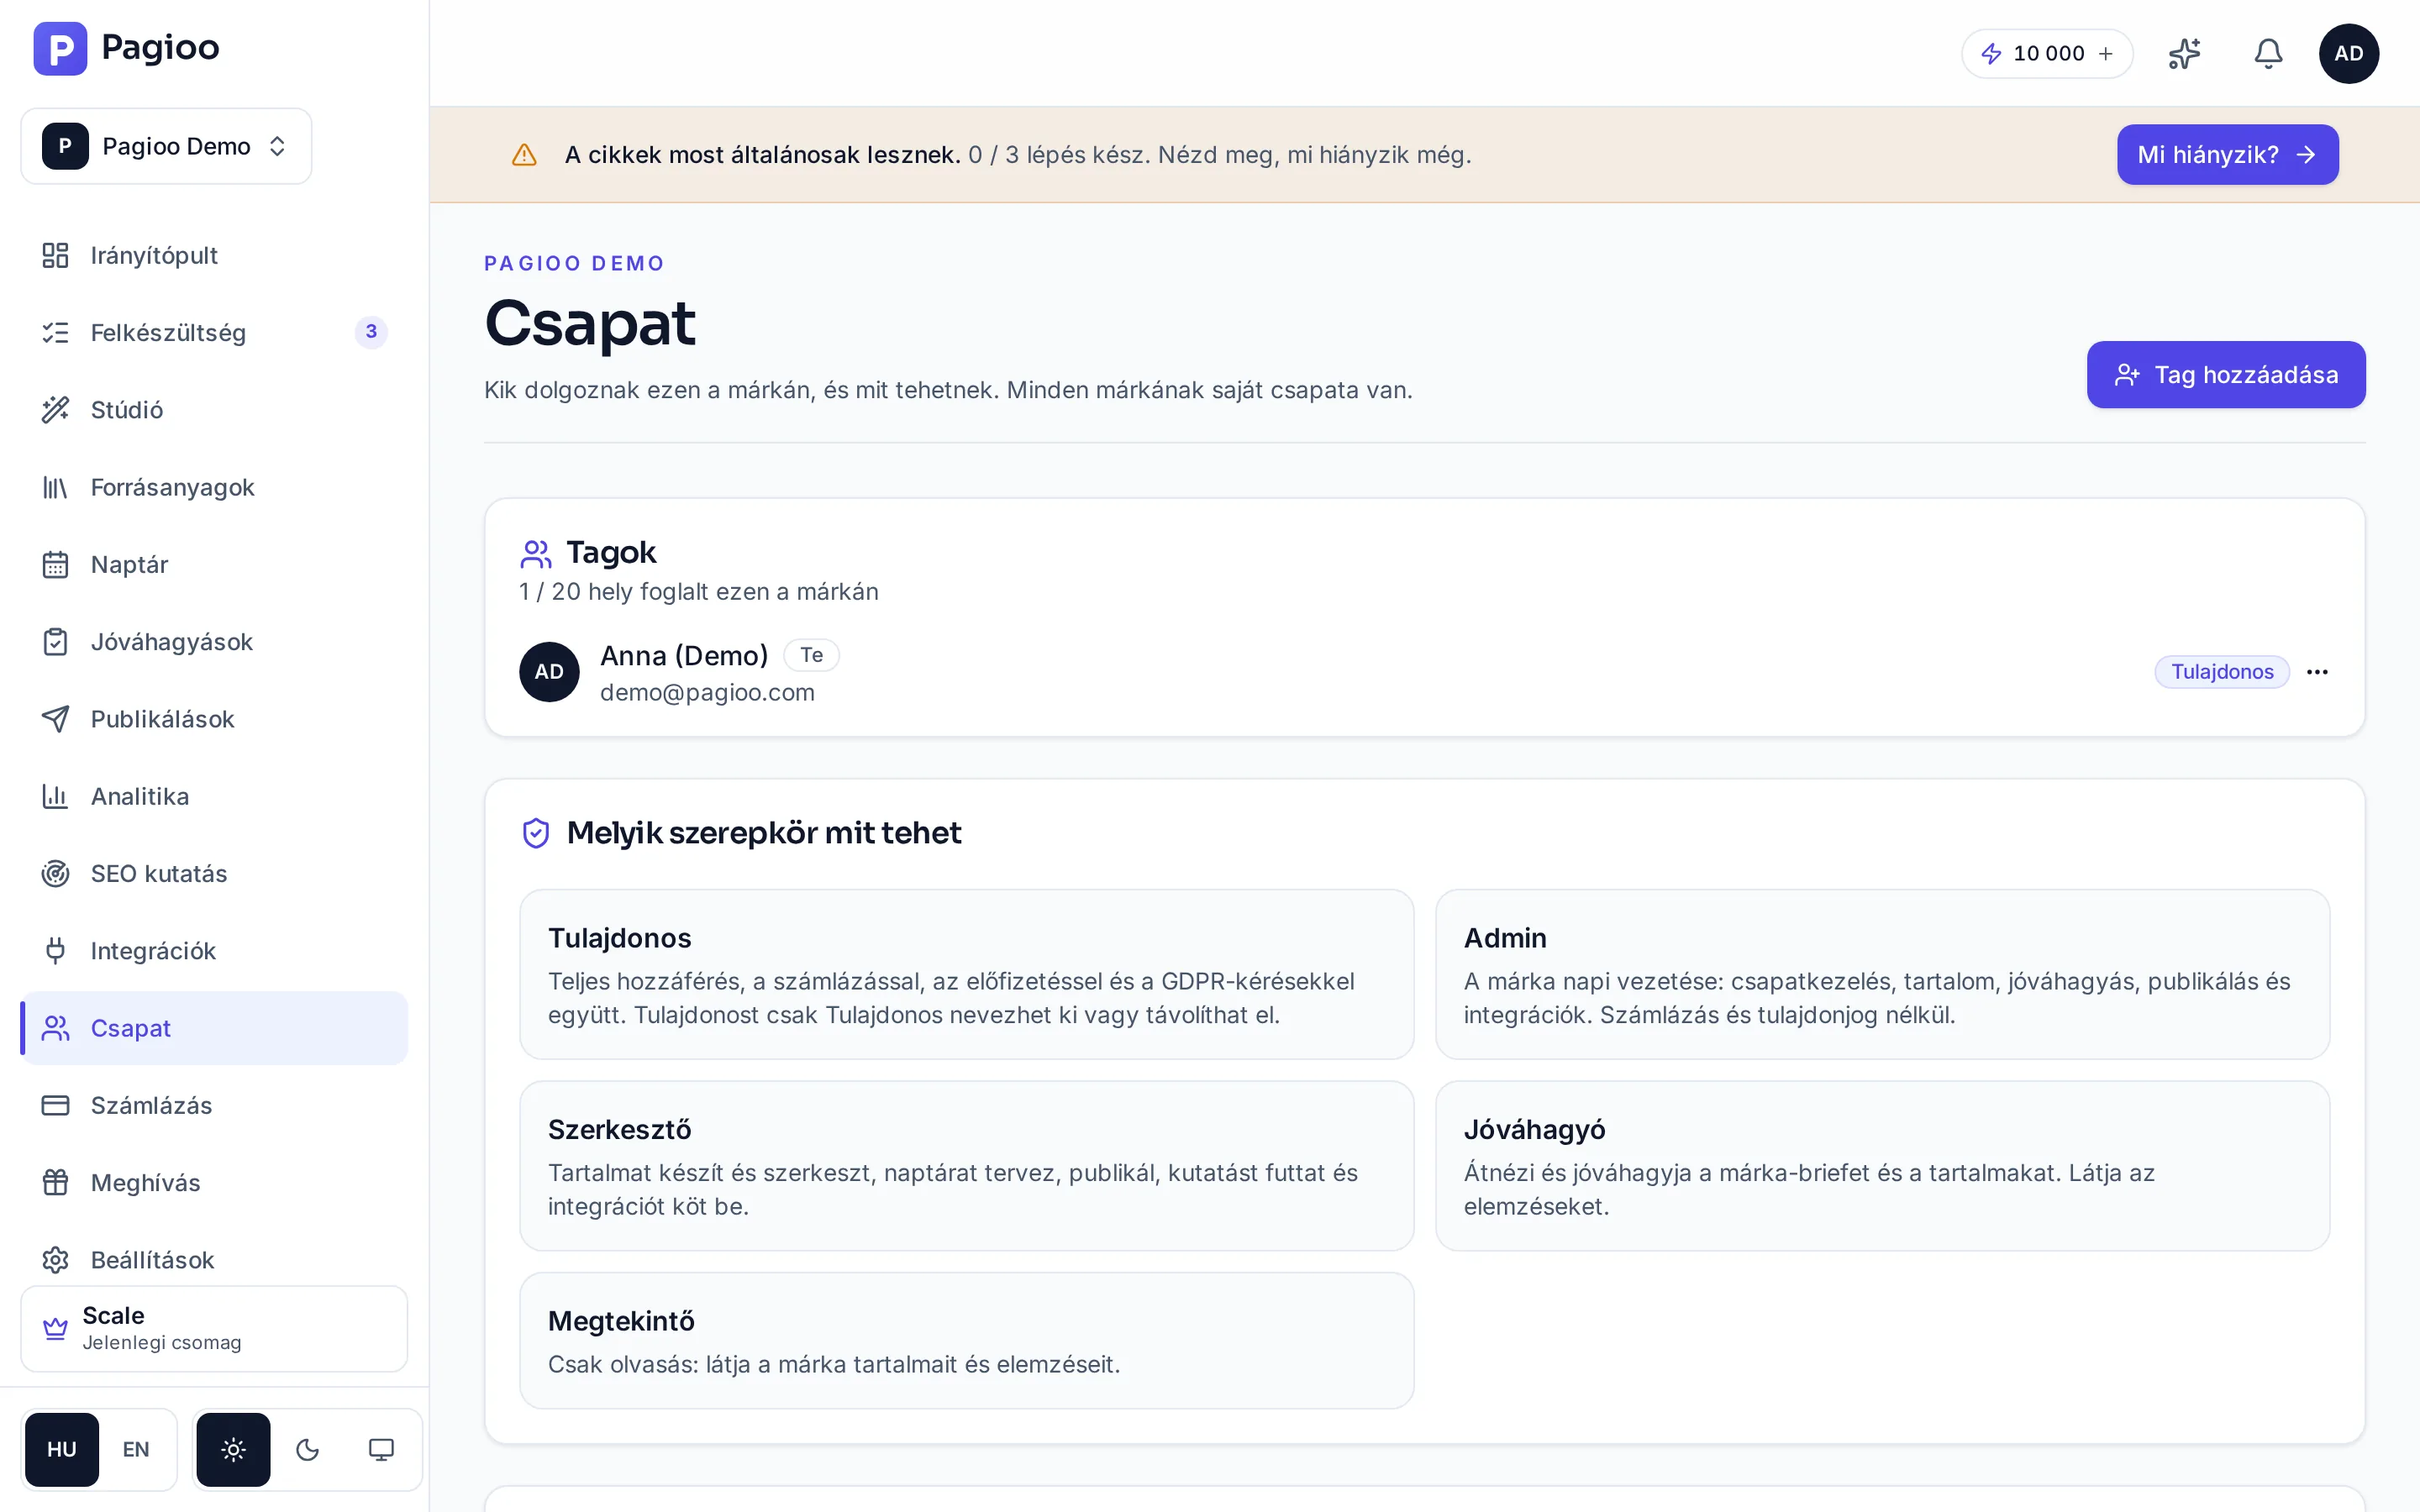2420x1512 pixels.
Task: Click the Admin role description card
Action: 1882,974
